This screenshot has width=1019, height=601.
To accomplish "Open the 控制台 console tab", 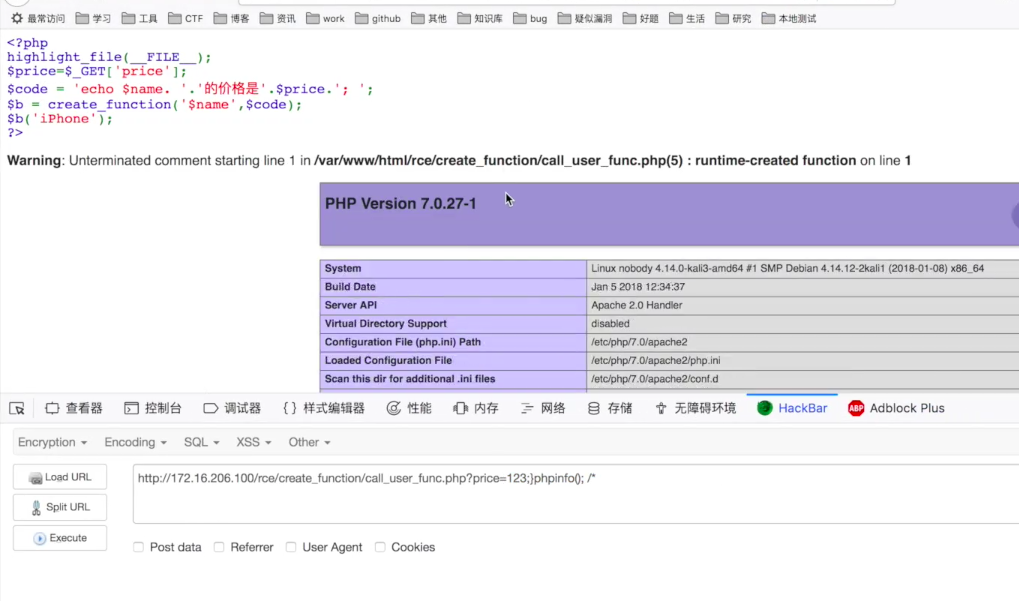I will coord(153,408).
